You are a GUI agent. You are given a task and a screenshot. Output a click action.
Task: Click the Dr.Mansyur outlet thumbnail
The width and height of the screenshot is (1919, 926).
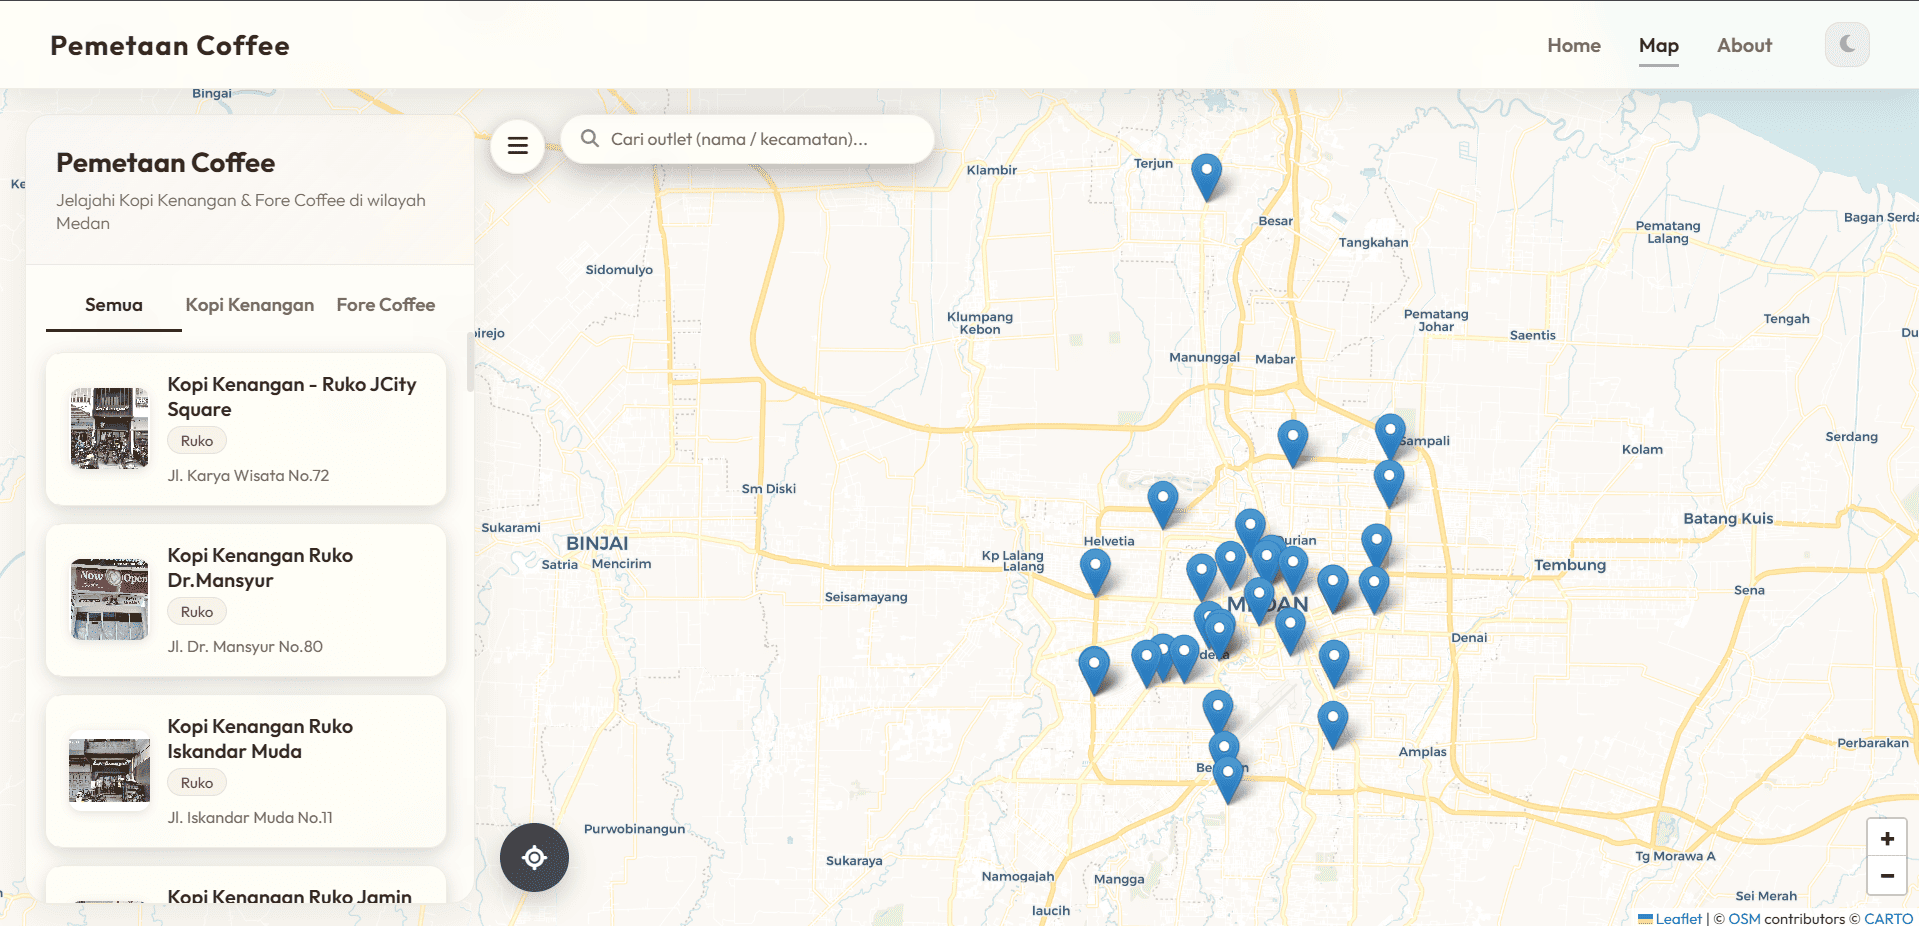click(x=109, y=599)
